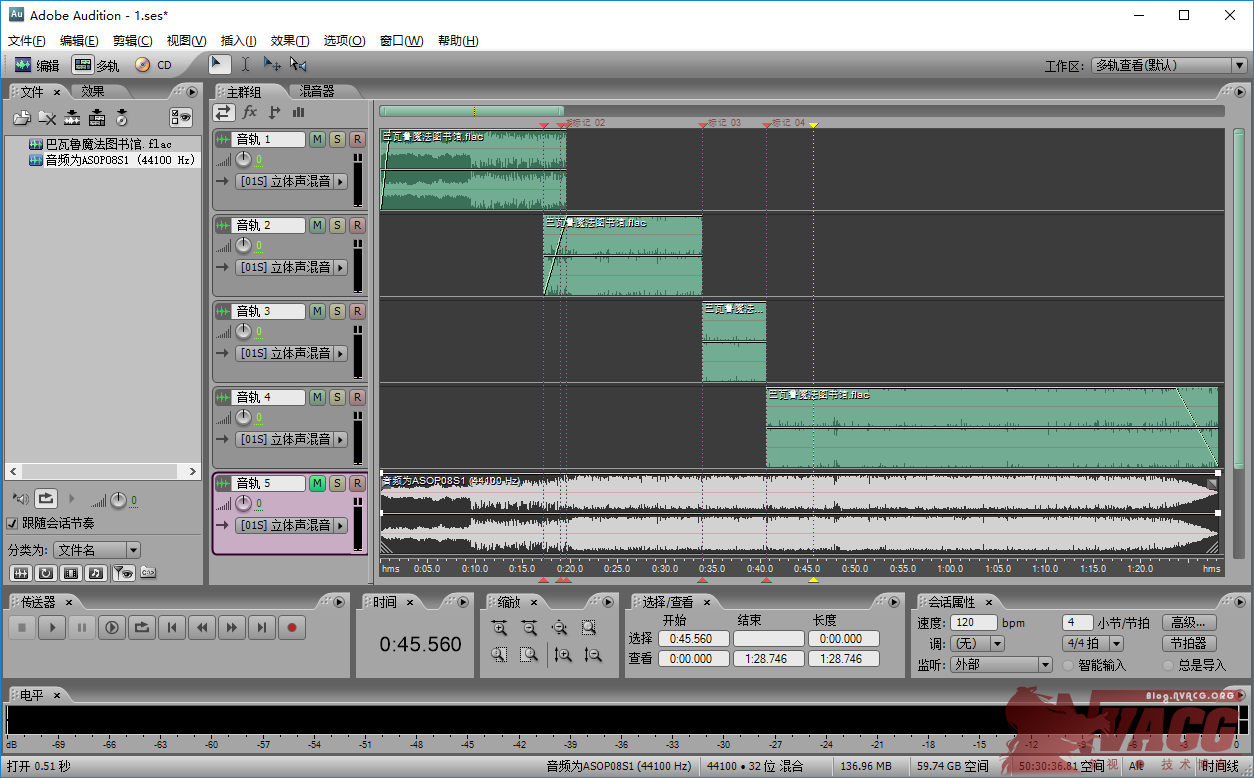
Task: Solo track 3 with S button
Action: (x=337, y=312)
